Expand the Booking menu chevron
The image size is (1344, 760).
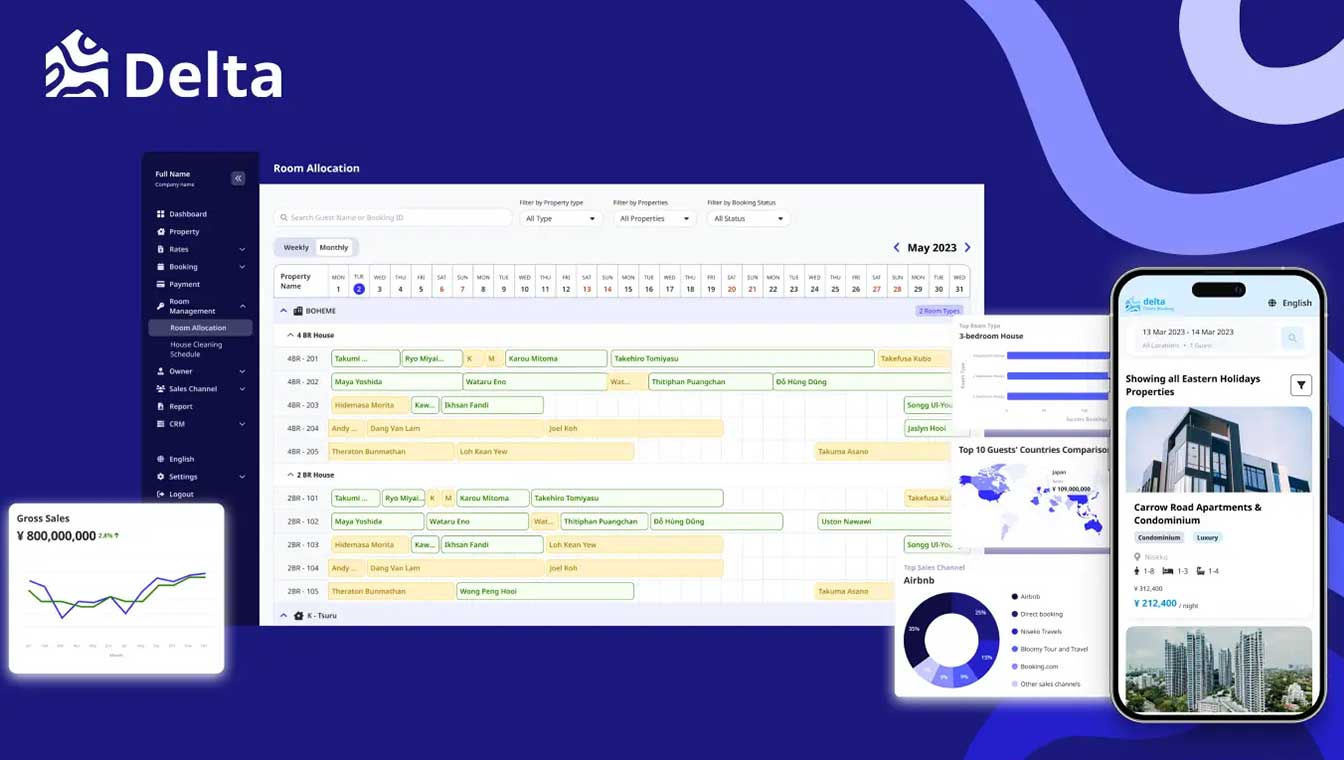click(x=242, y=267)
